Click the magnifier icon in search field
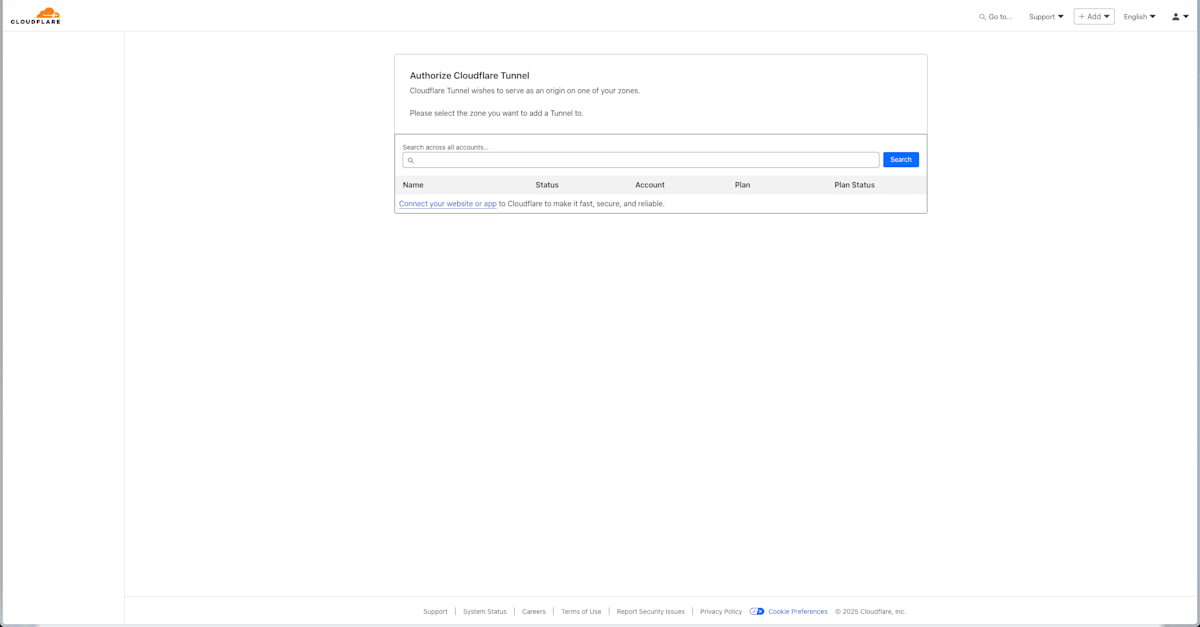The width and height of the screenshot is (1200, 627). 411,161
